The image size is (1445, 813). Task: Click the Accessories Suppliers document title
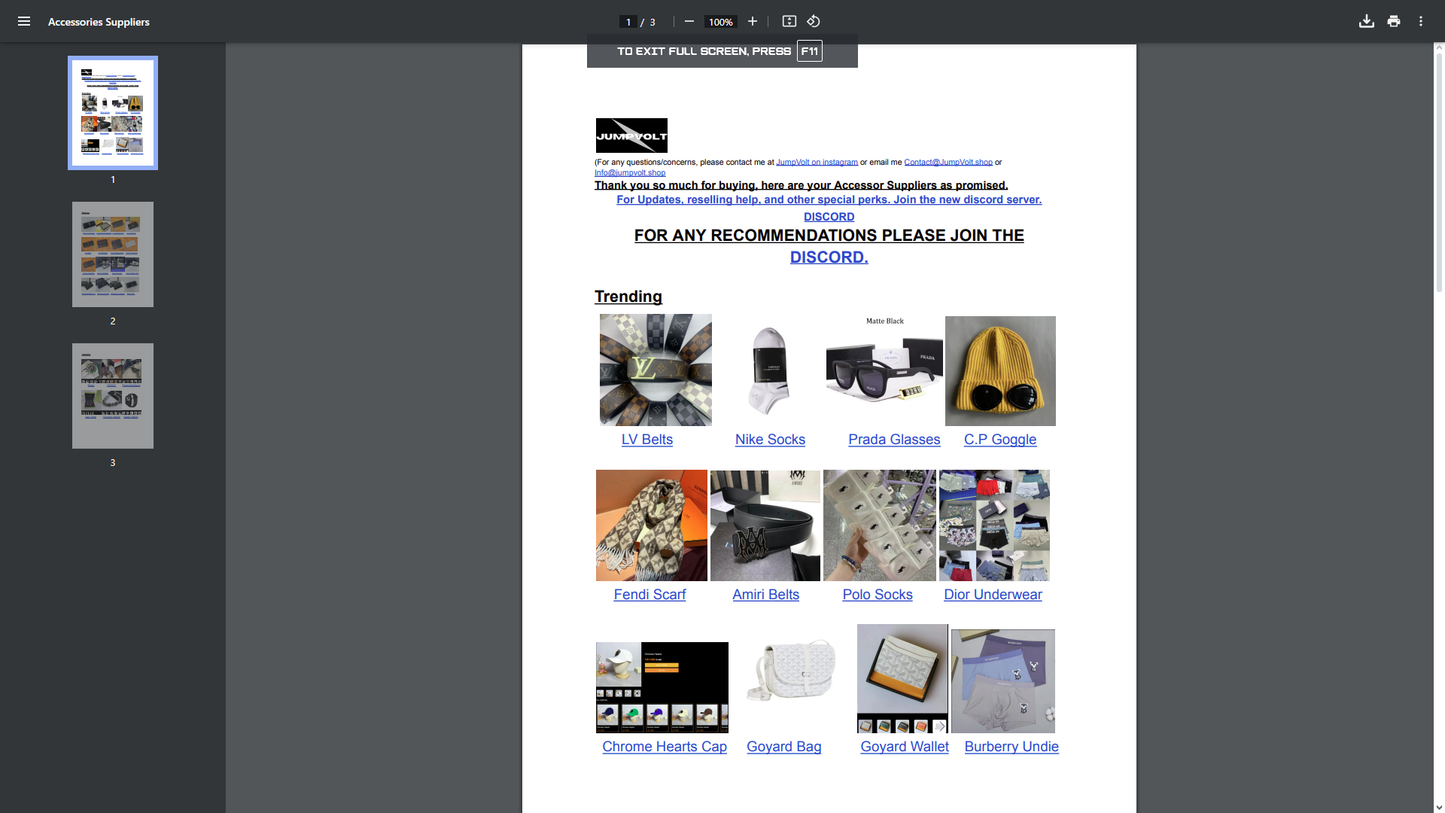click(99, 22)
